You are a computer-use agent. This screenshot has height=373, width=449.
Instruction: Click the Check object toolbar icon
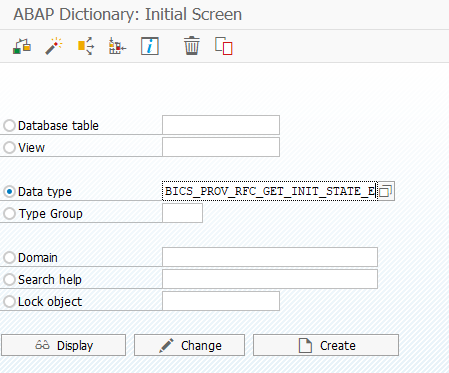tap(22, 46)
